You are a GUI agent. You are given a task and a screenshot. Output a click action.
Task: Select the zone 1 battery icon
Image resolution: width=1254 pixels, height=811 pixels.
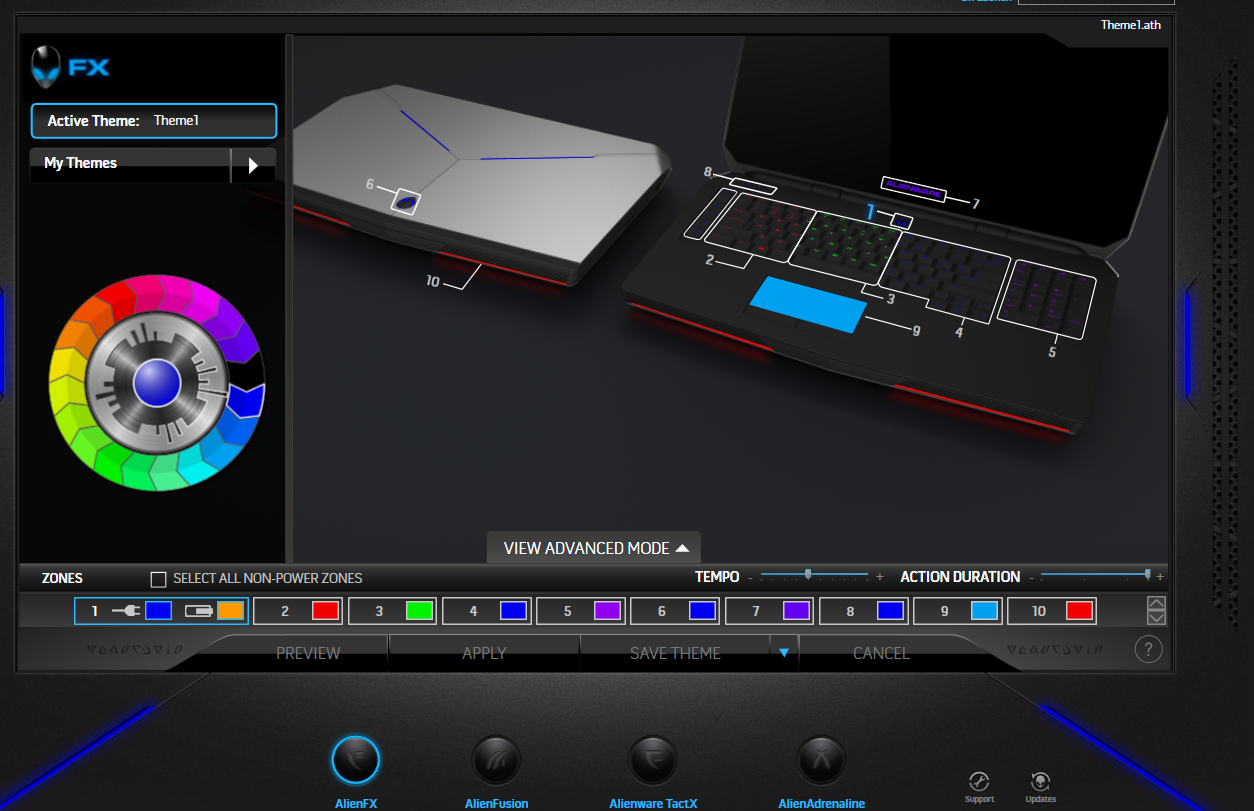coord(199,611)
